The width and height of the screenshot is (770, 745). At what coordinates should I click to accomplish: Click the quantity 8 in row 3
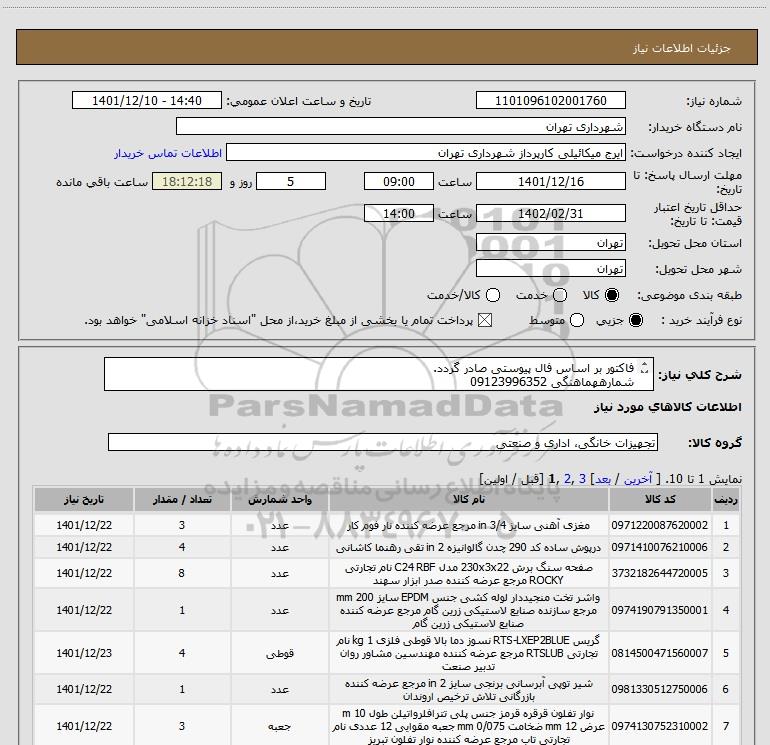coord(182,573)
